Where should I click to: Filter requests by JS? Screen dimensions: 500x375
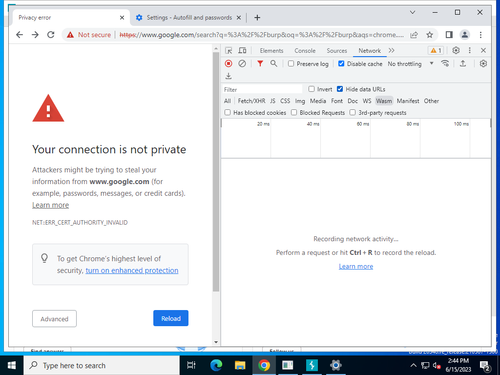click(273, 101)
